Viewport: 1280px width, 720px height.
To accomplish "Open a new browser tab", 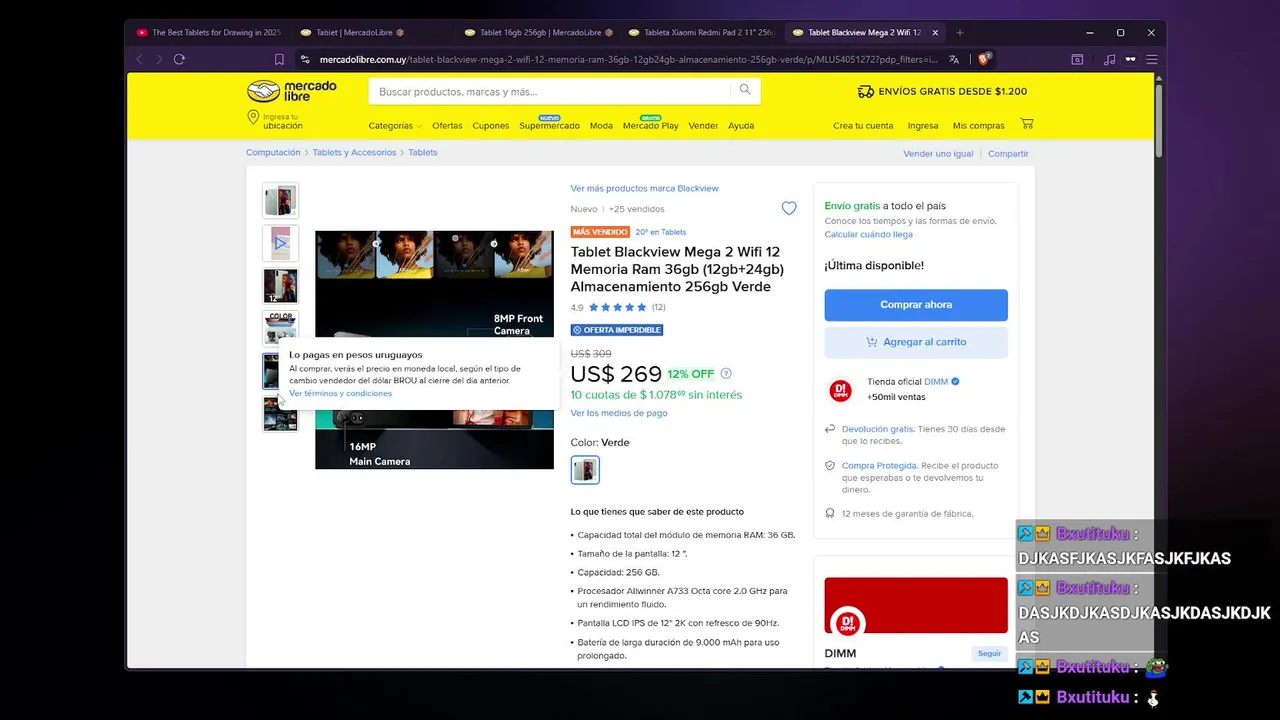I will tap(960, 32).
